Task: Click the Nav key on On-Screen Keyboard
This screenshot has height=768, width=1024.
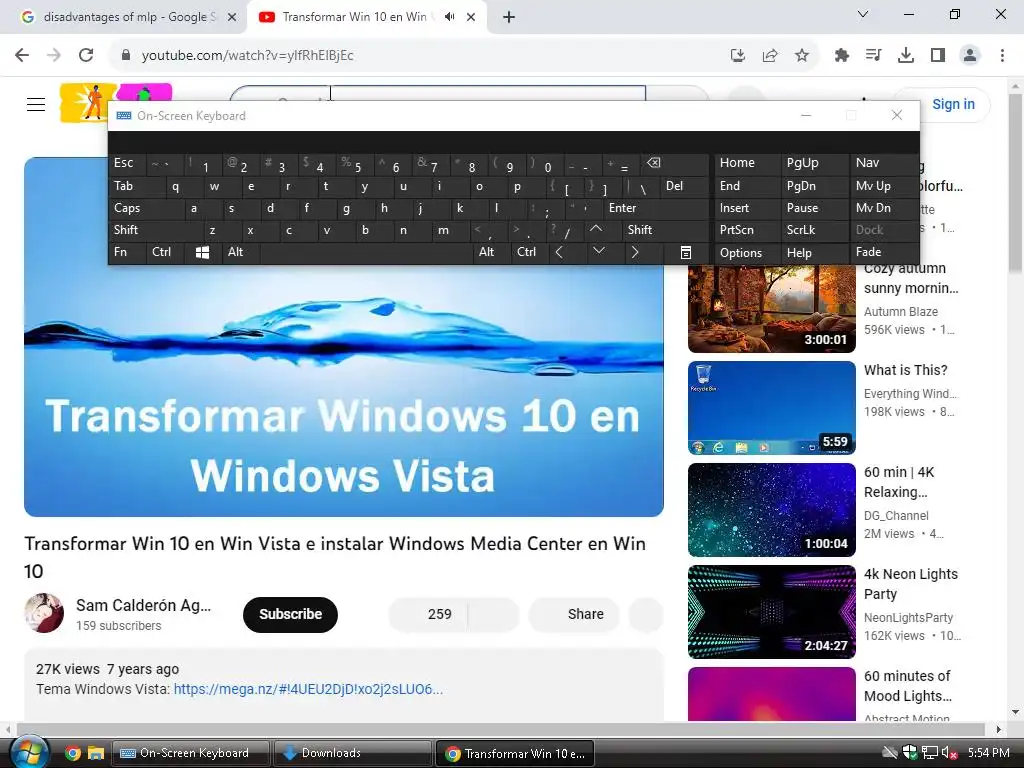Action: click(x=883, y=163)
